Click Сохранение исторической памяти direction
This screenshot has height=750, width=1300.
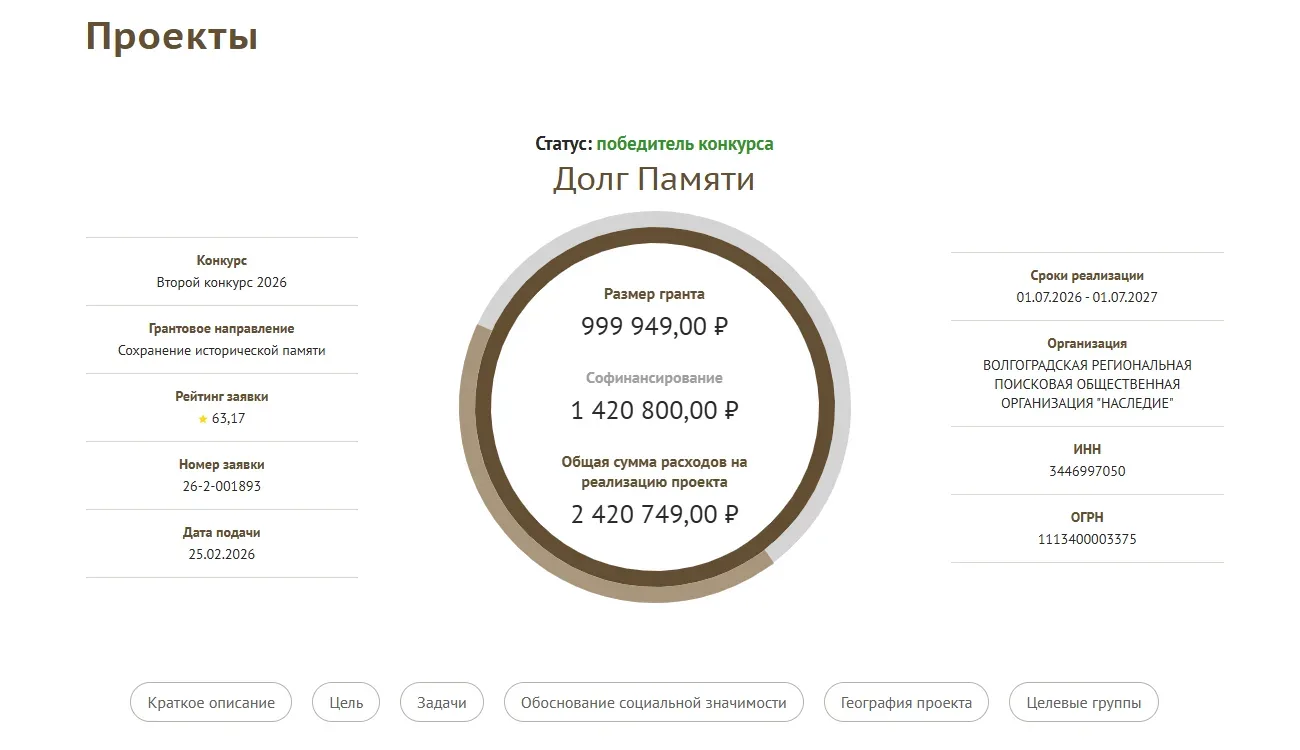click(x=222, y=351)
